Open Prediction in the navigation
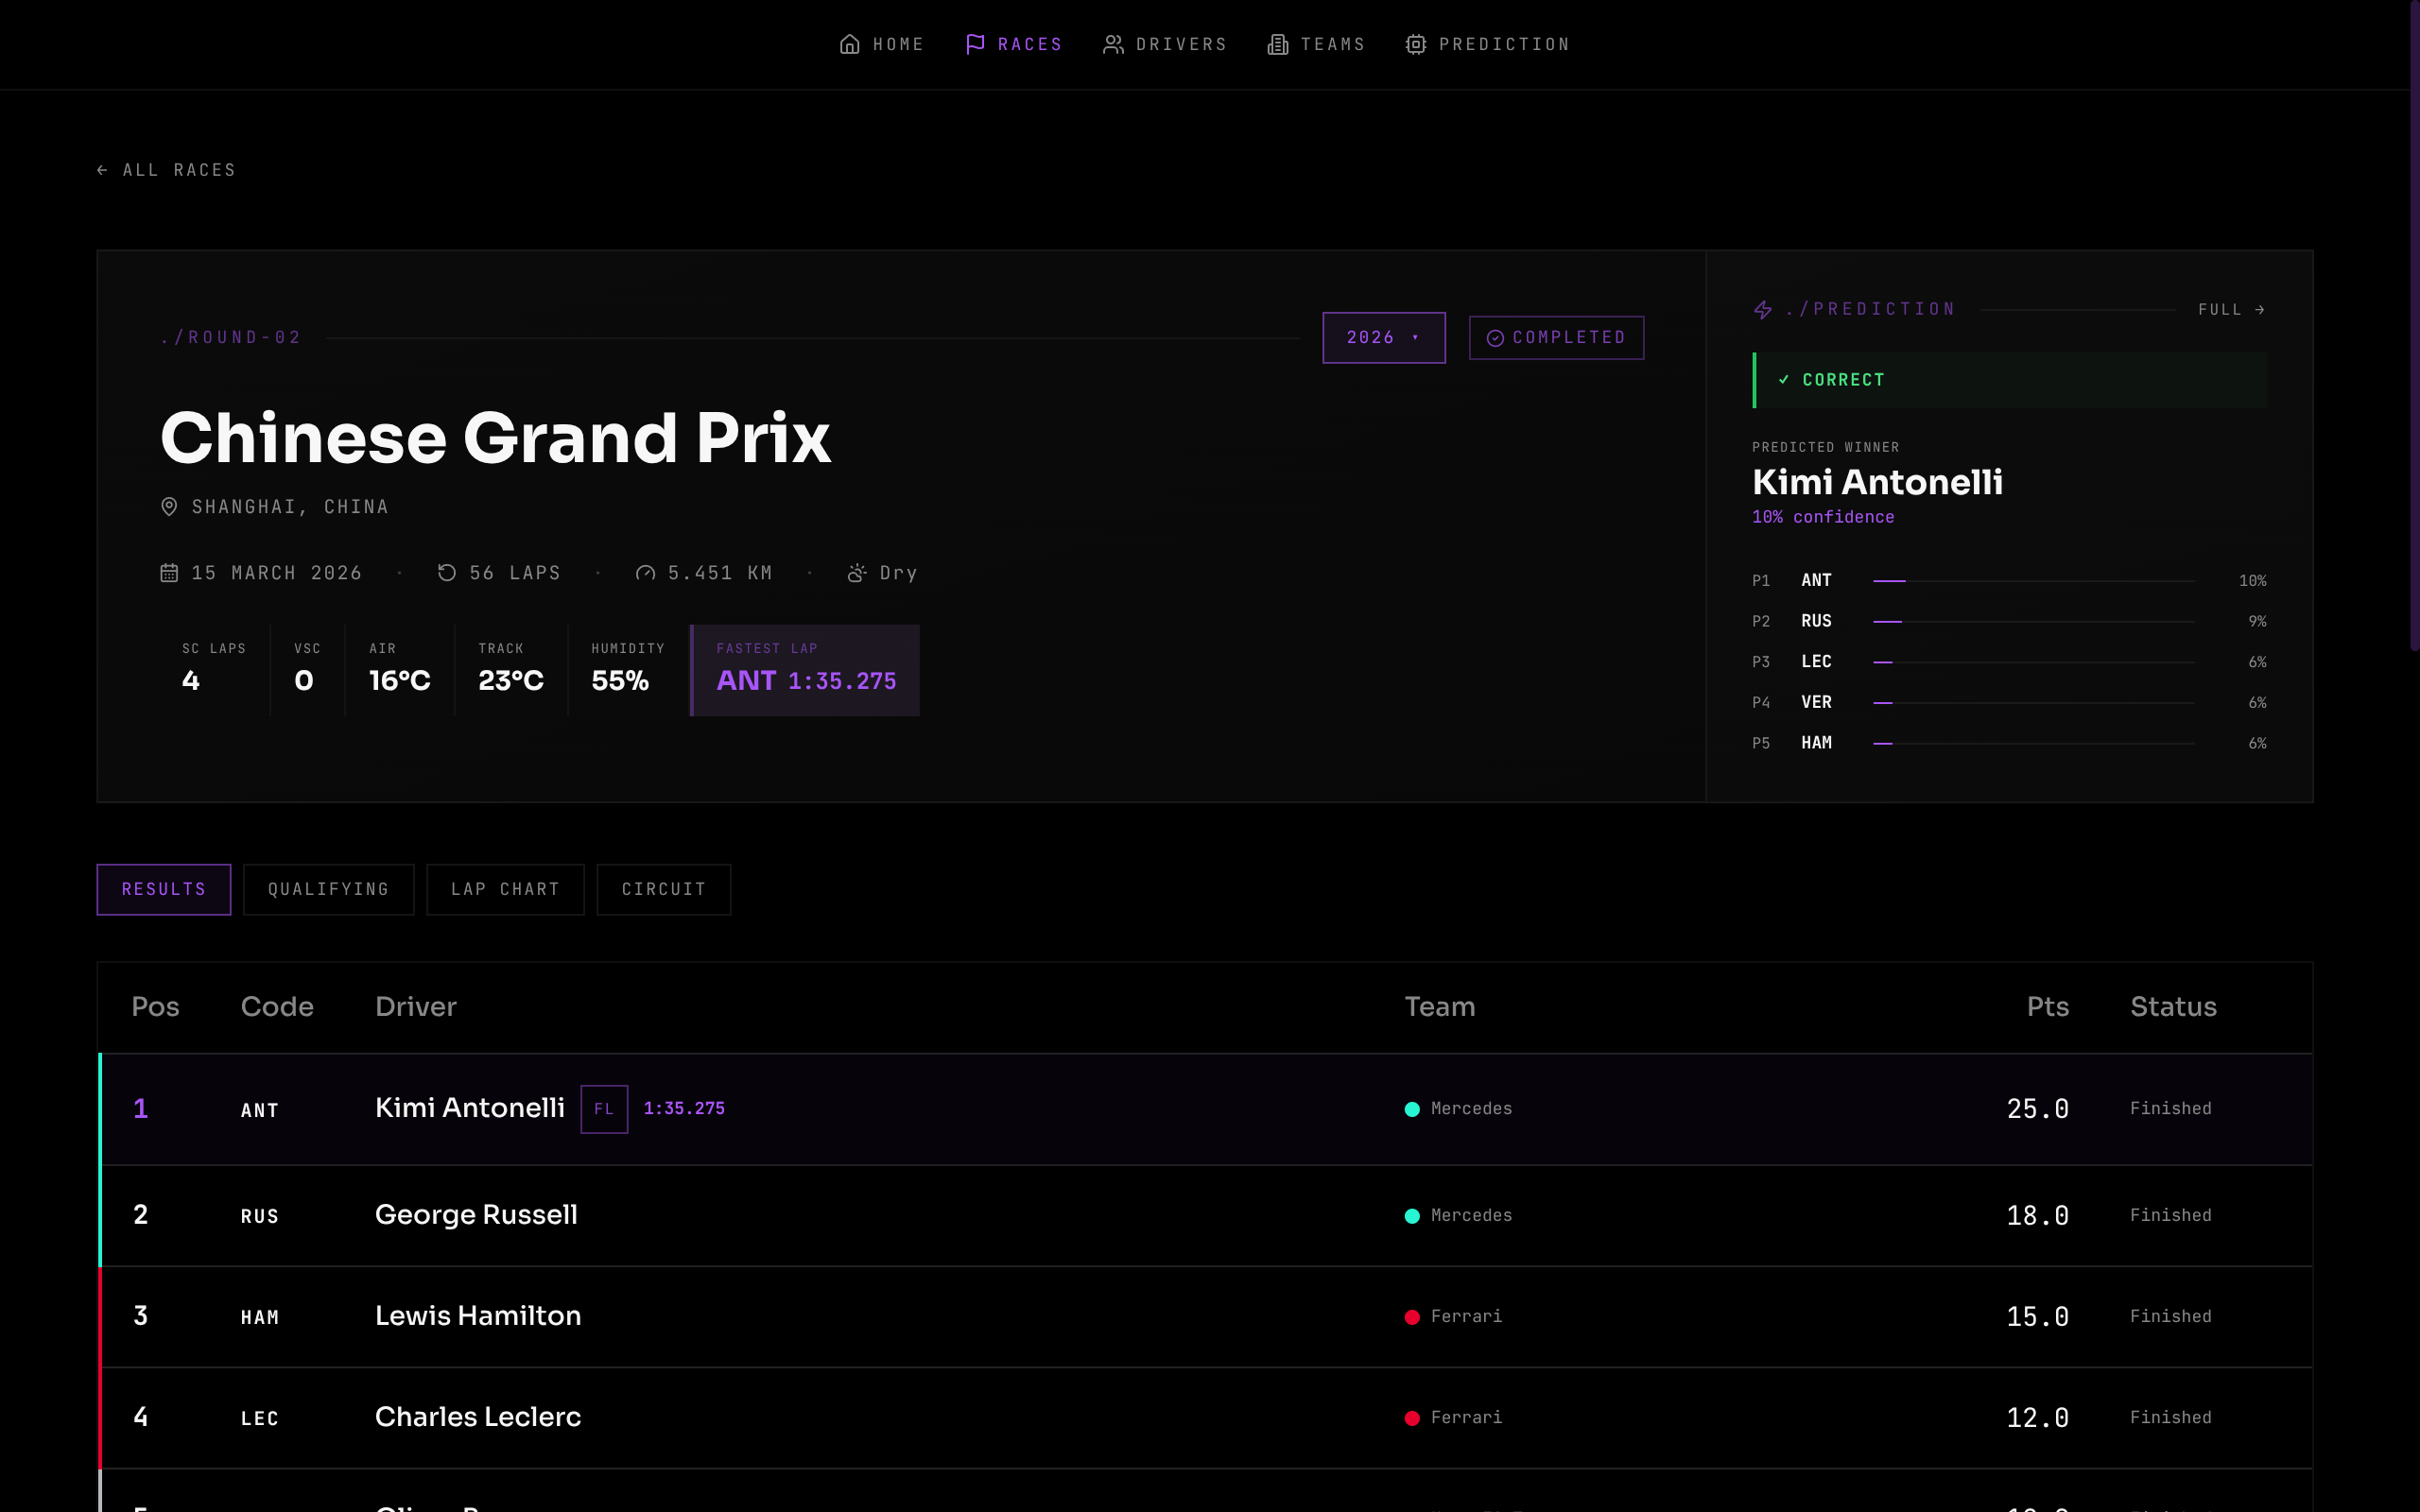 point(1487,44)
